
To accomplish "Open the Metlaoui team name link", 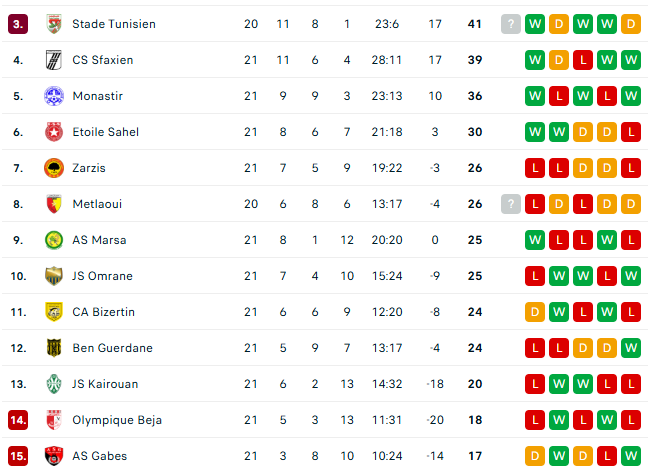I will [97, 204].
